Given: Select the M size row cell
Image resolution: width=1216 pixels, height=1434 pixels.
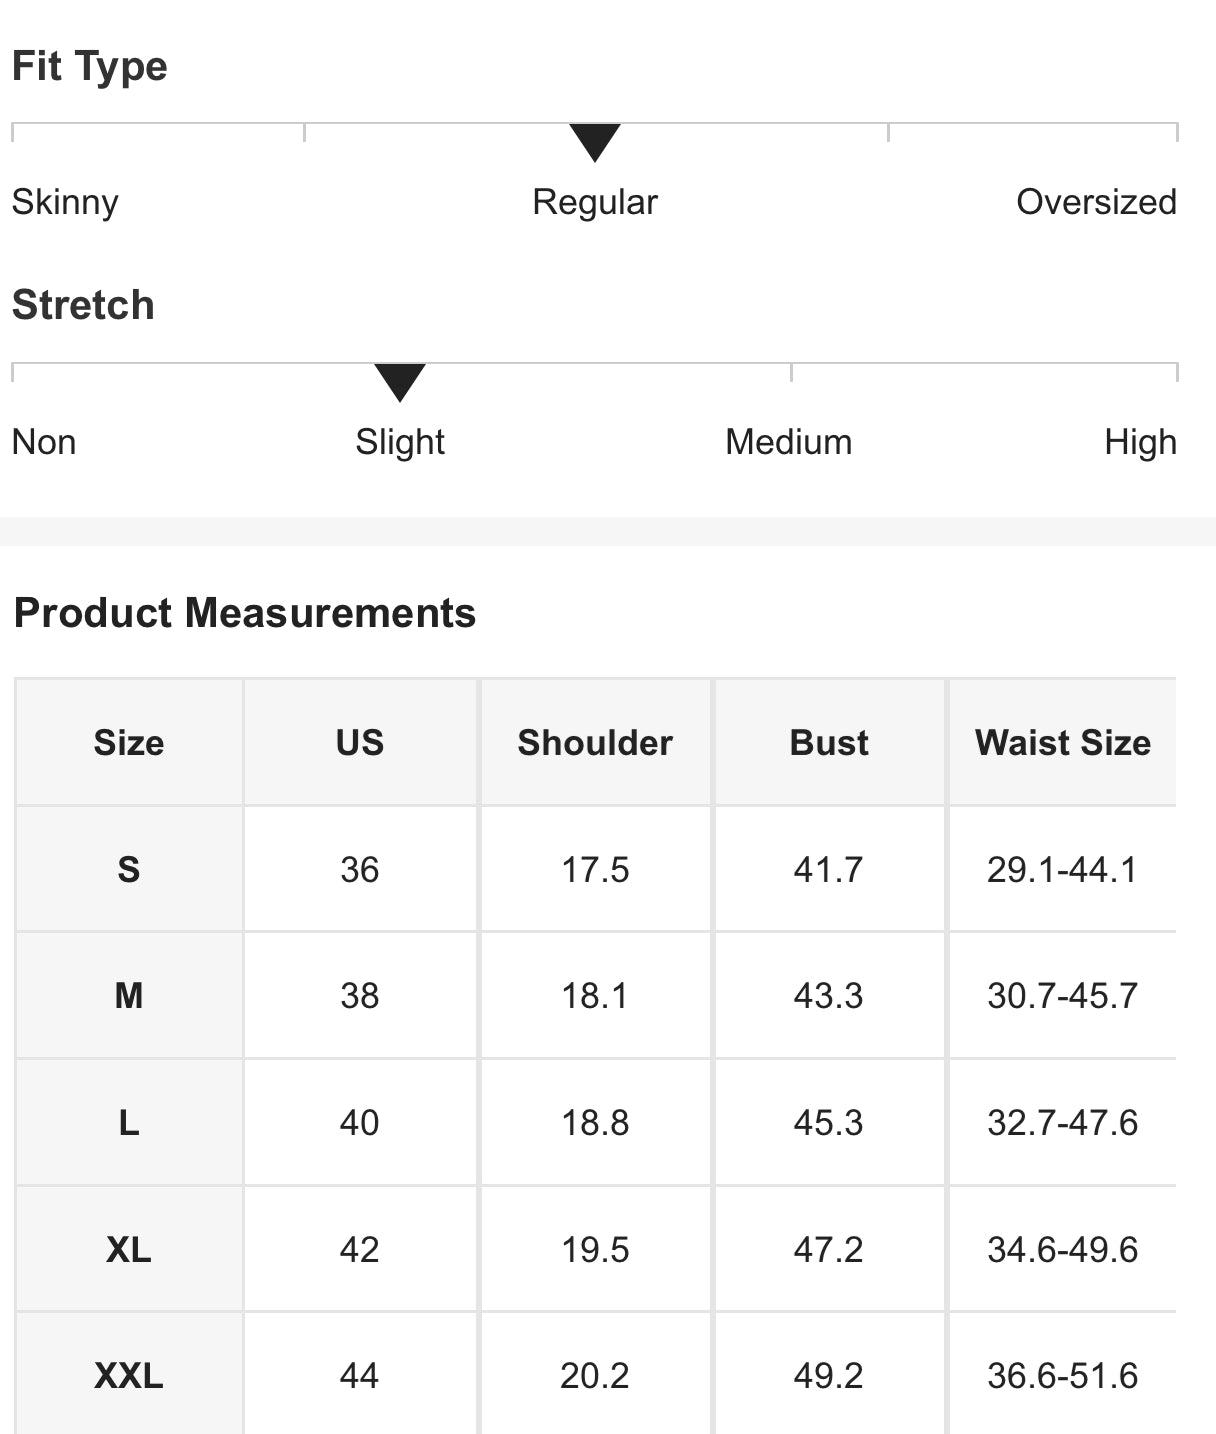Looking at the screenshot, I should click(129, 996).
